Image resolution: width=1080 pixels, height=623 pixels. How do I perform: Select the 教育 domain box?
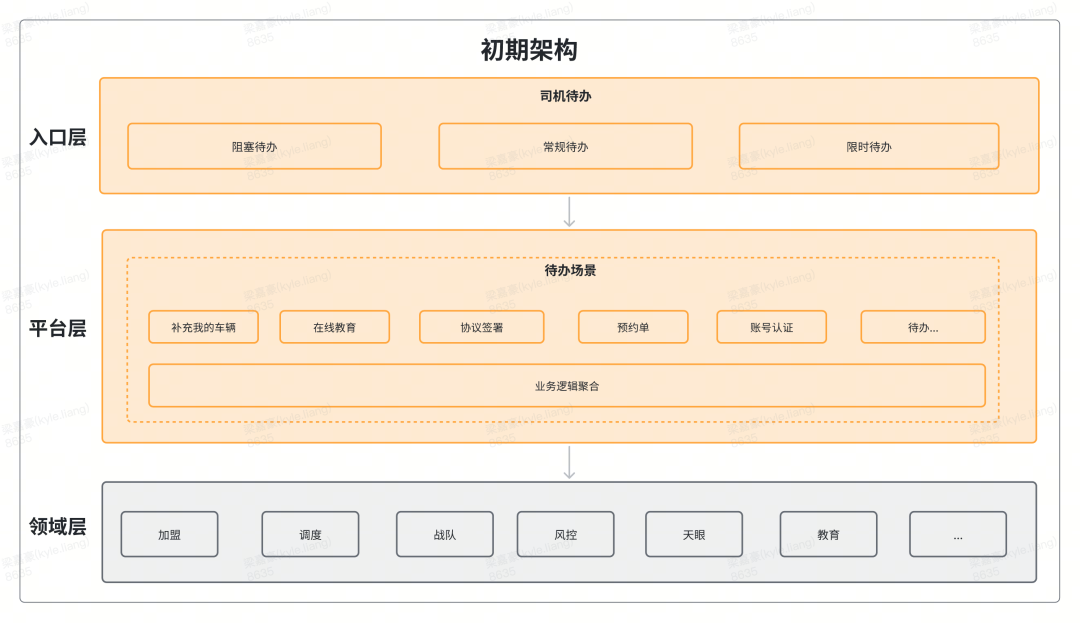click(829, 534)
